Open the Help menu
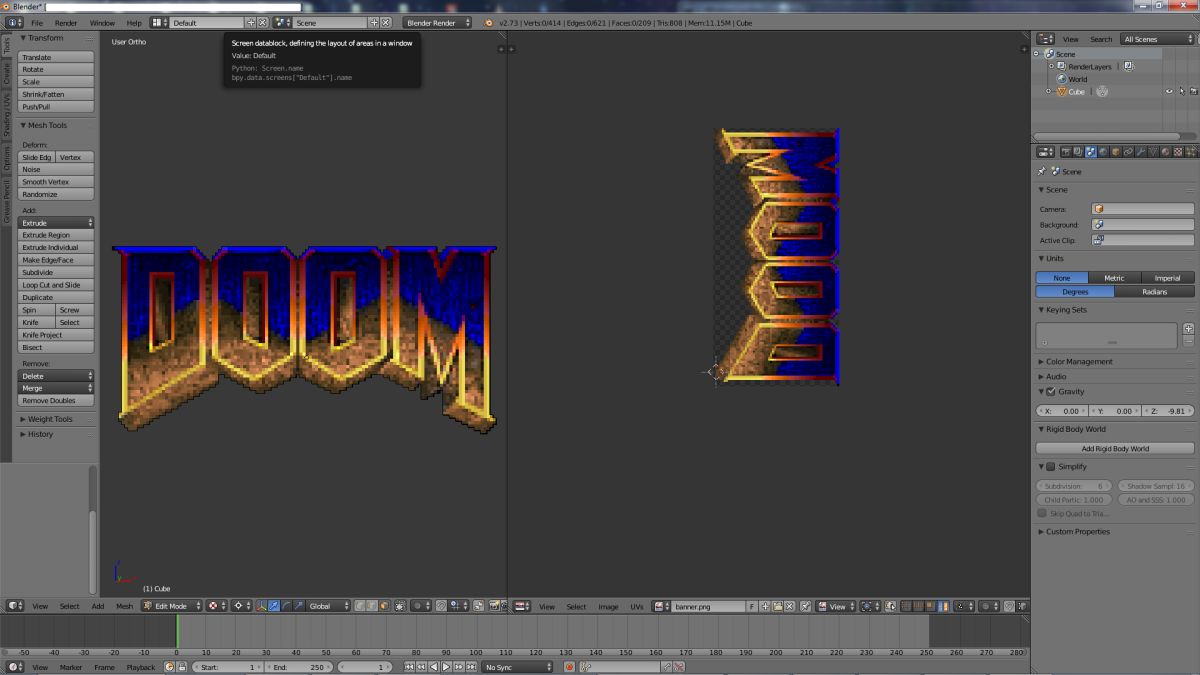The height and width of the screenshot is (675, 1200). [133, 22]
